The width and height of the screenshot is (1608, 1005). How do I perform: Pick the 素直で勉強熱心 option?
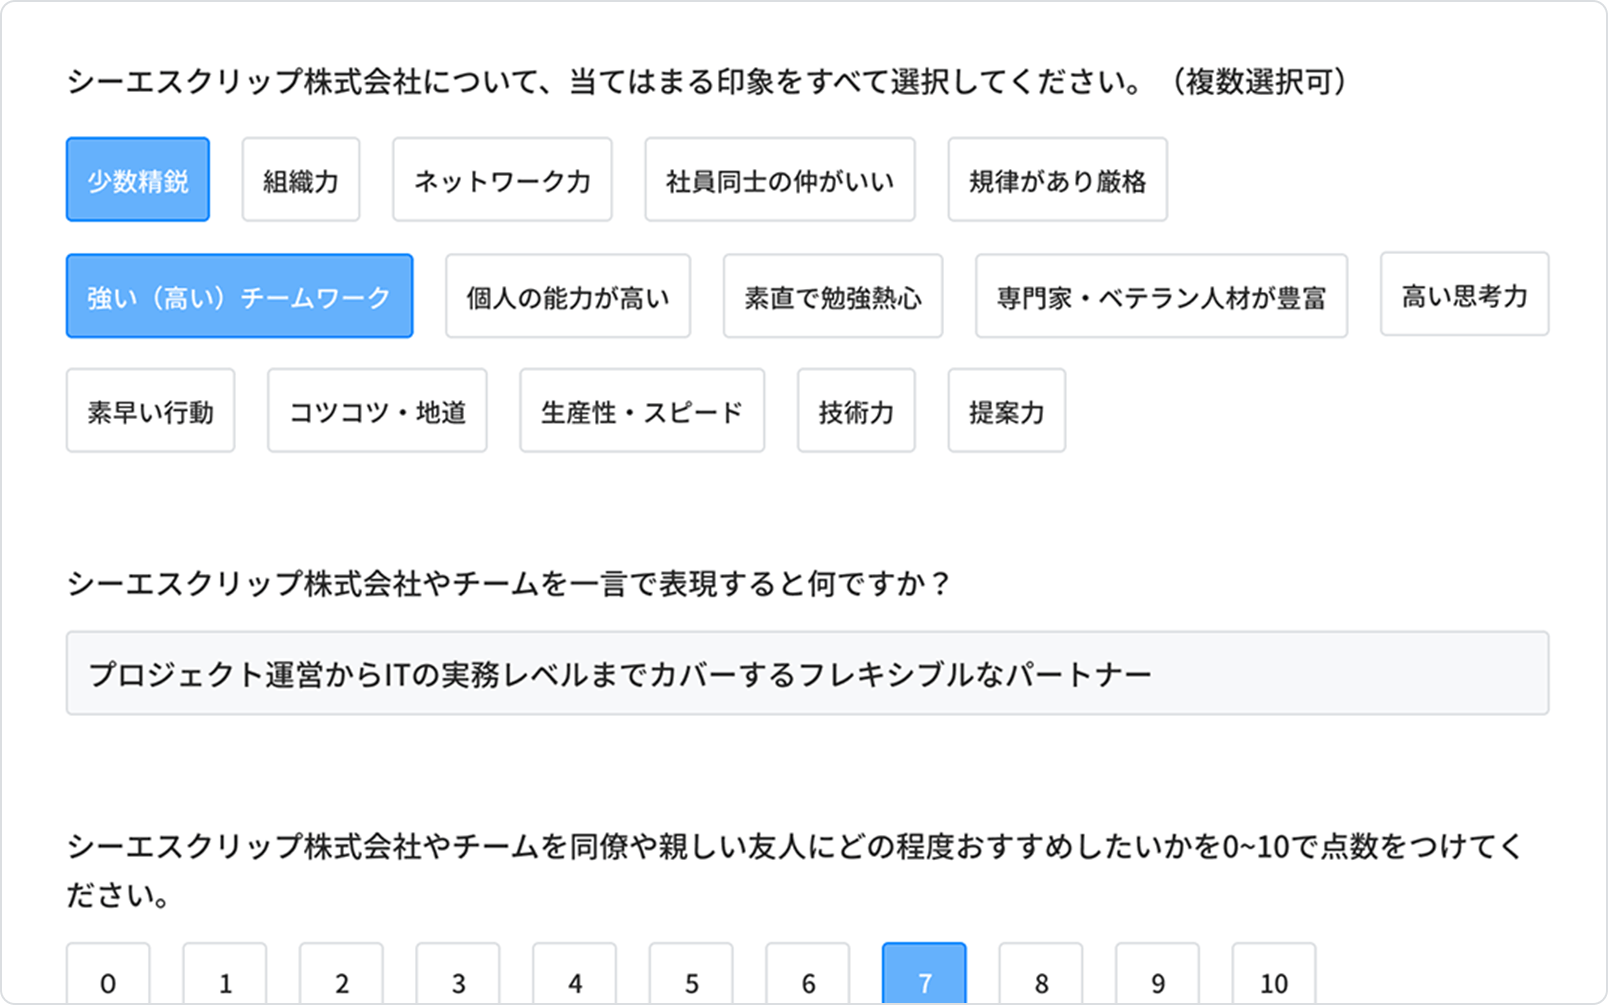tap(833, 296)
